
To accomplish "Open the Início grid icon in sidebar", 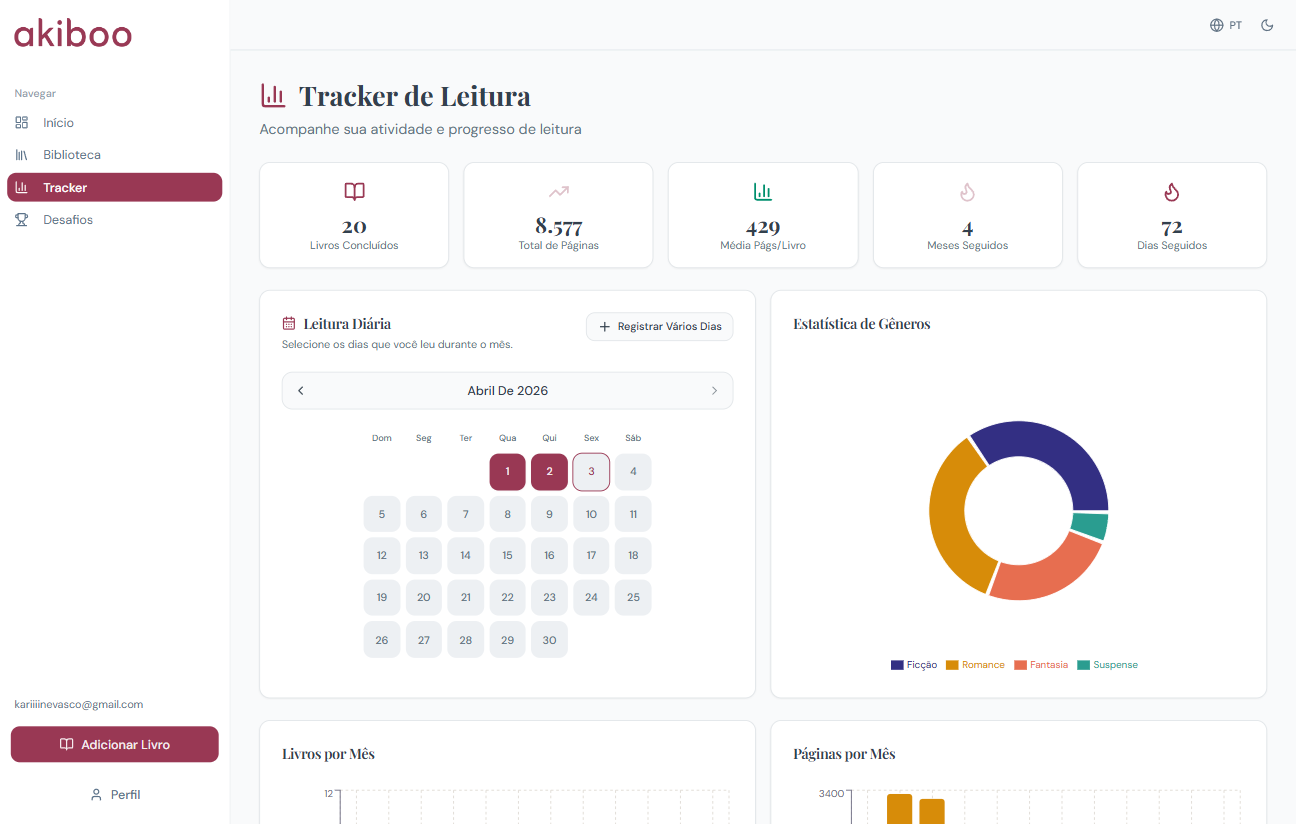I will pos(21,122).
